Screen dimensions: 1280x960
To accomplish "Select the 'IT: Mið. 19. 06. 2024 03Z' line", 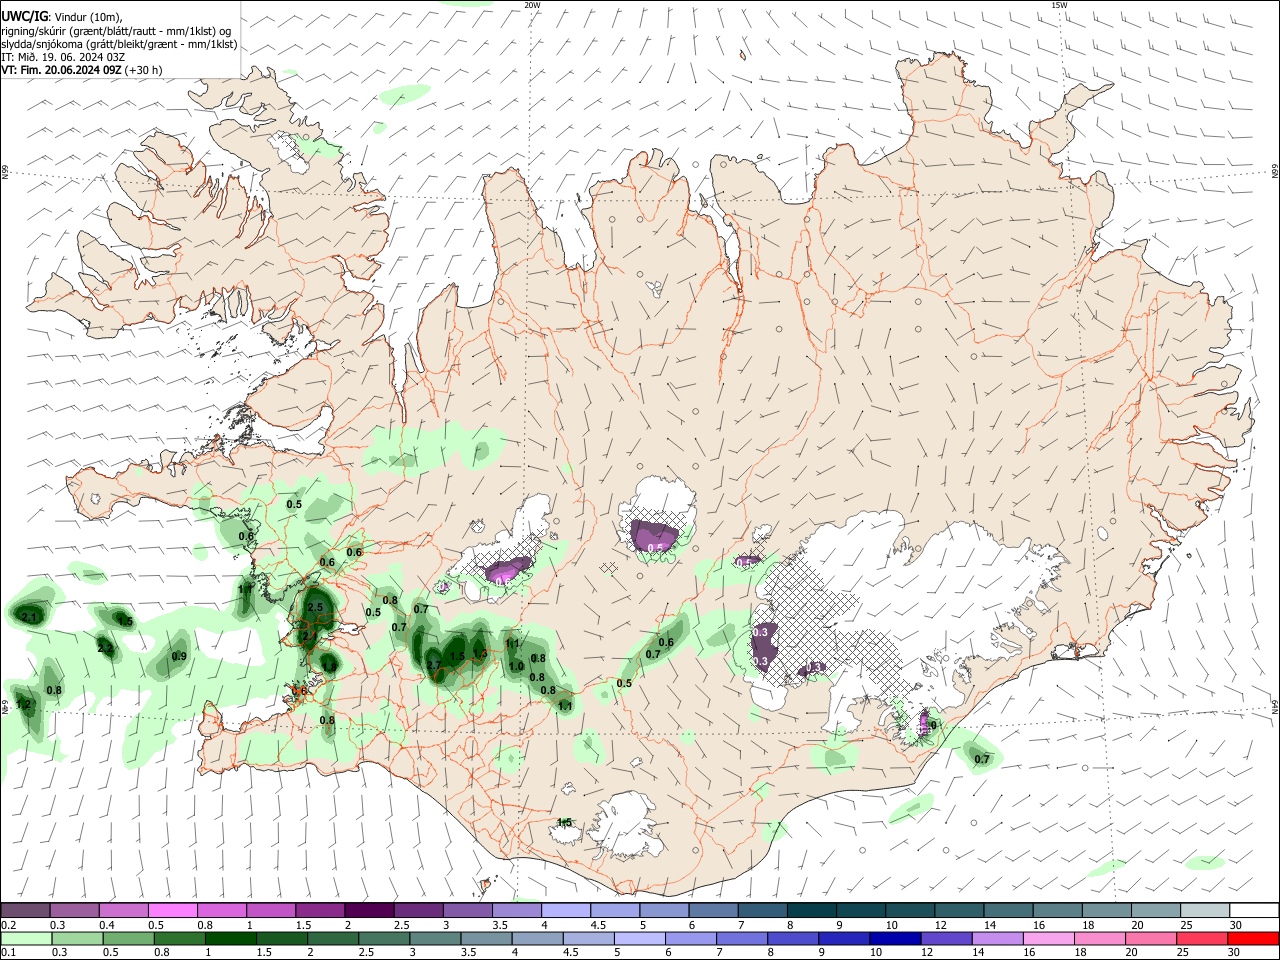I will pos(63,57).
